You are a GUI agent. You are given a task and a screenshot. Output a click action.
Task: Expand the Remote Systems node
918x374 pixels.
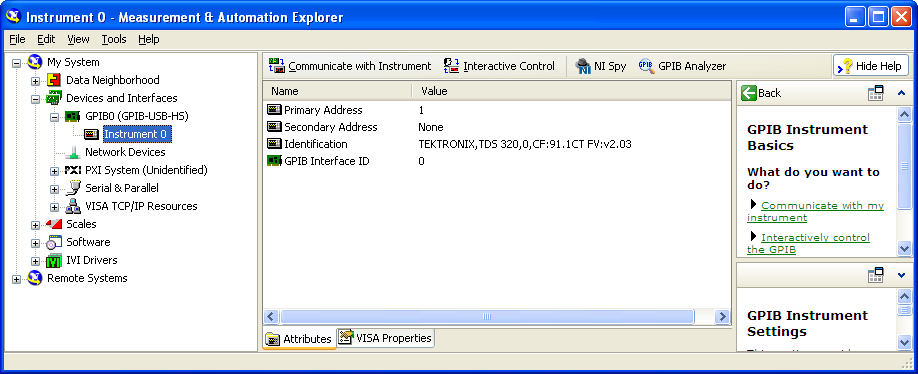point(16,279)
